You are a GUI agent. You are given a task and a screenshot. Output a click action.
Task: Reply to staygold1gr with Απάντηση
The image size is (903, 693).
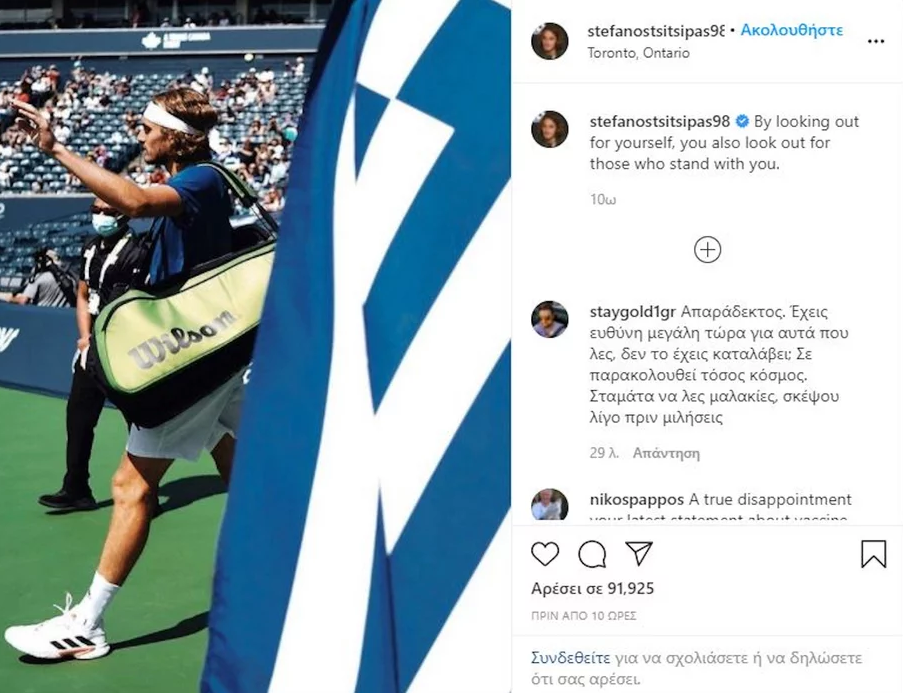pos(666,453)
